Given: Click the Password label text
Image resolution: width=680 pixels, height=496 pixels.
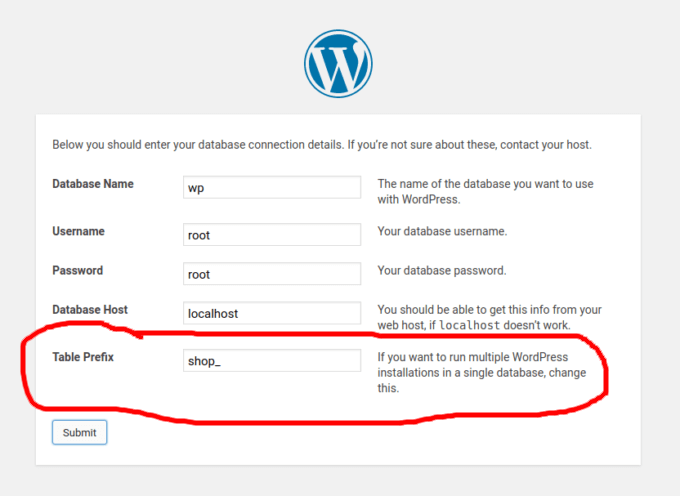Looking at the screenshot, I should tap(78, 270).
